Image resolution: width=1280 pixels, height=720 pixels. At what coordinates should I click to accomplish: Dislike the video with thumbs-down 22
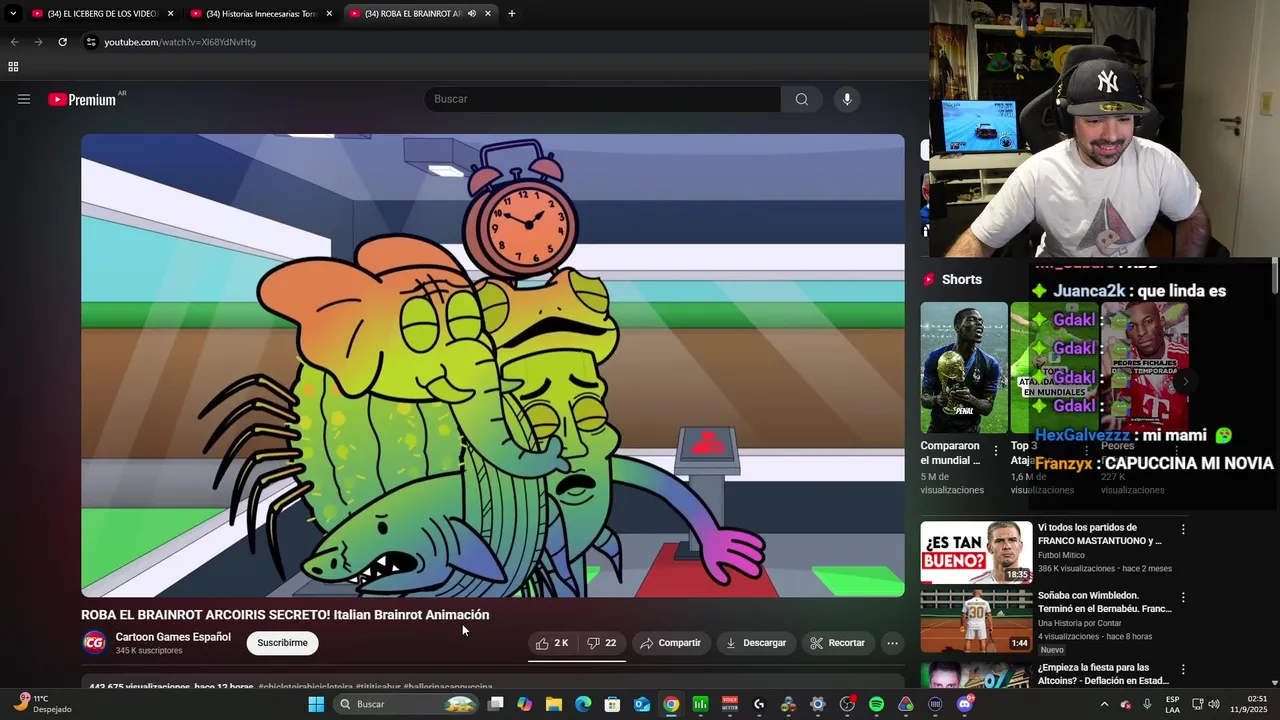point(602,643)
